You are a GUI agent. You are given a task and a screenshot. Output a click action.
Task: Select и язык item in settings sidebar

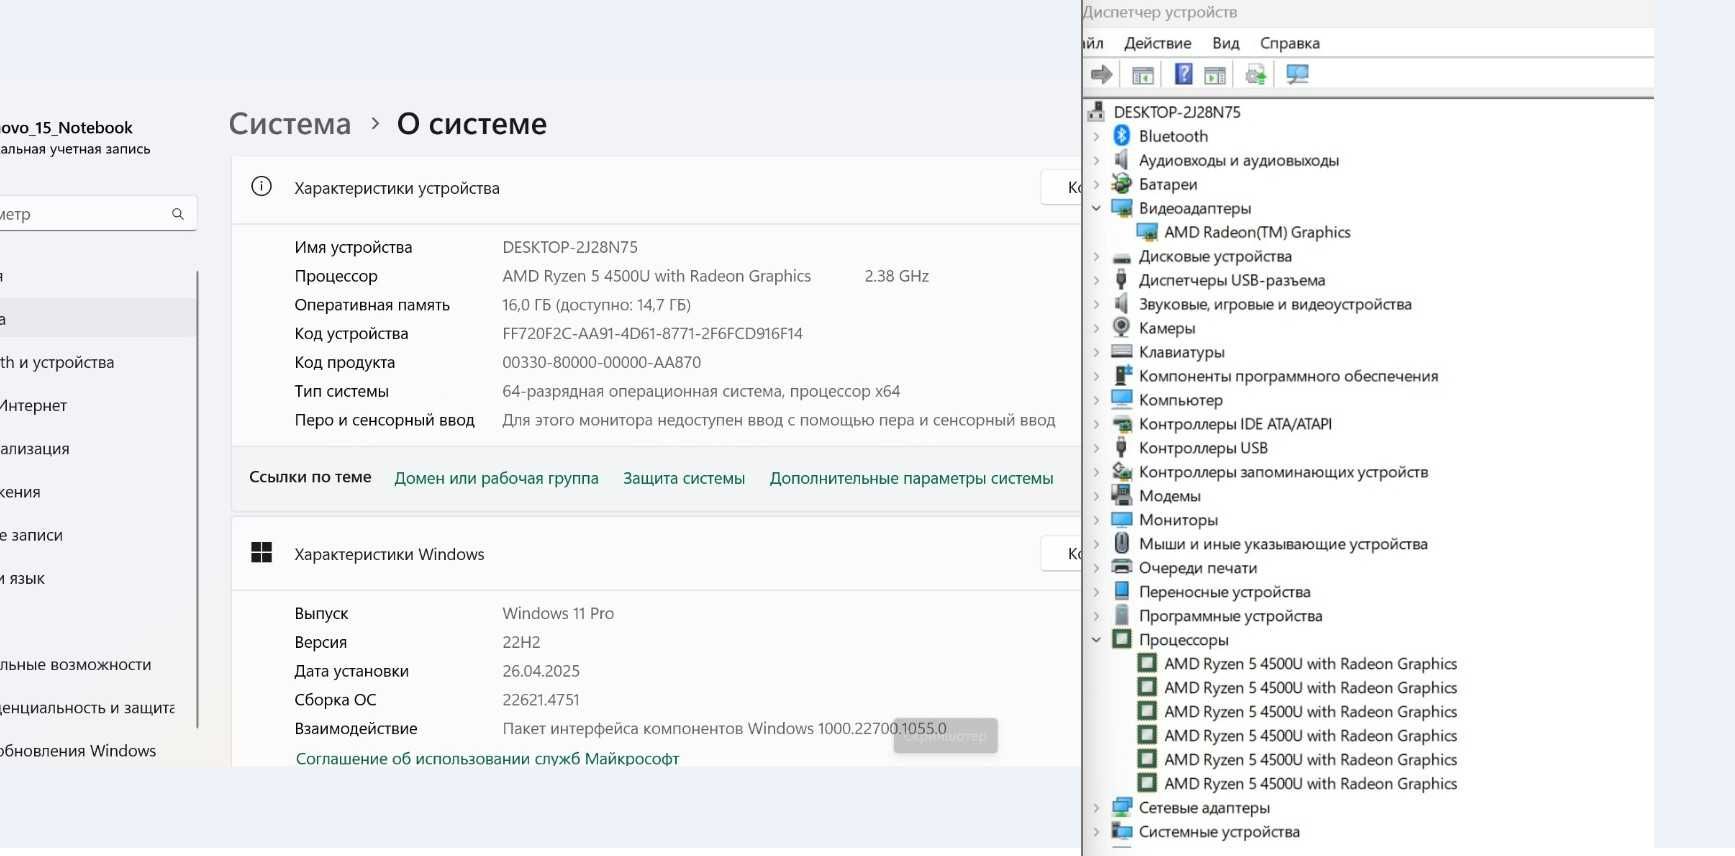pos(22,578)
